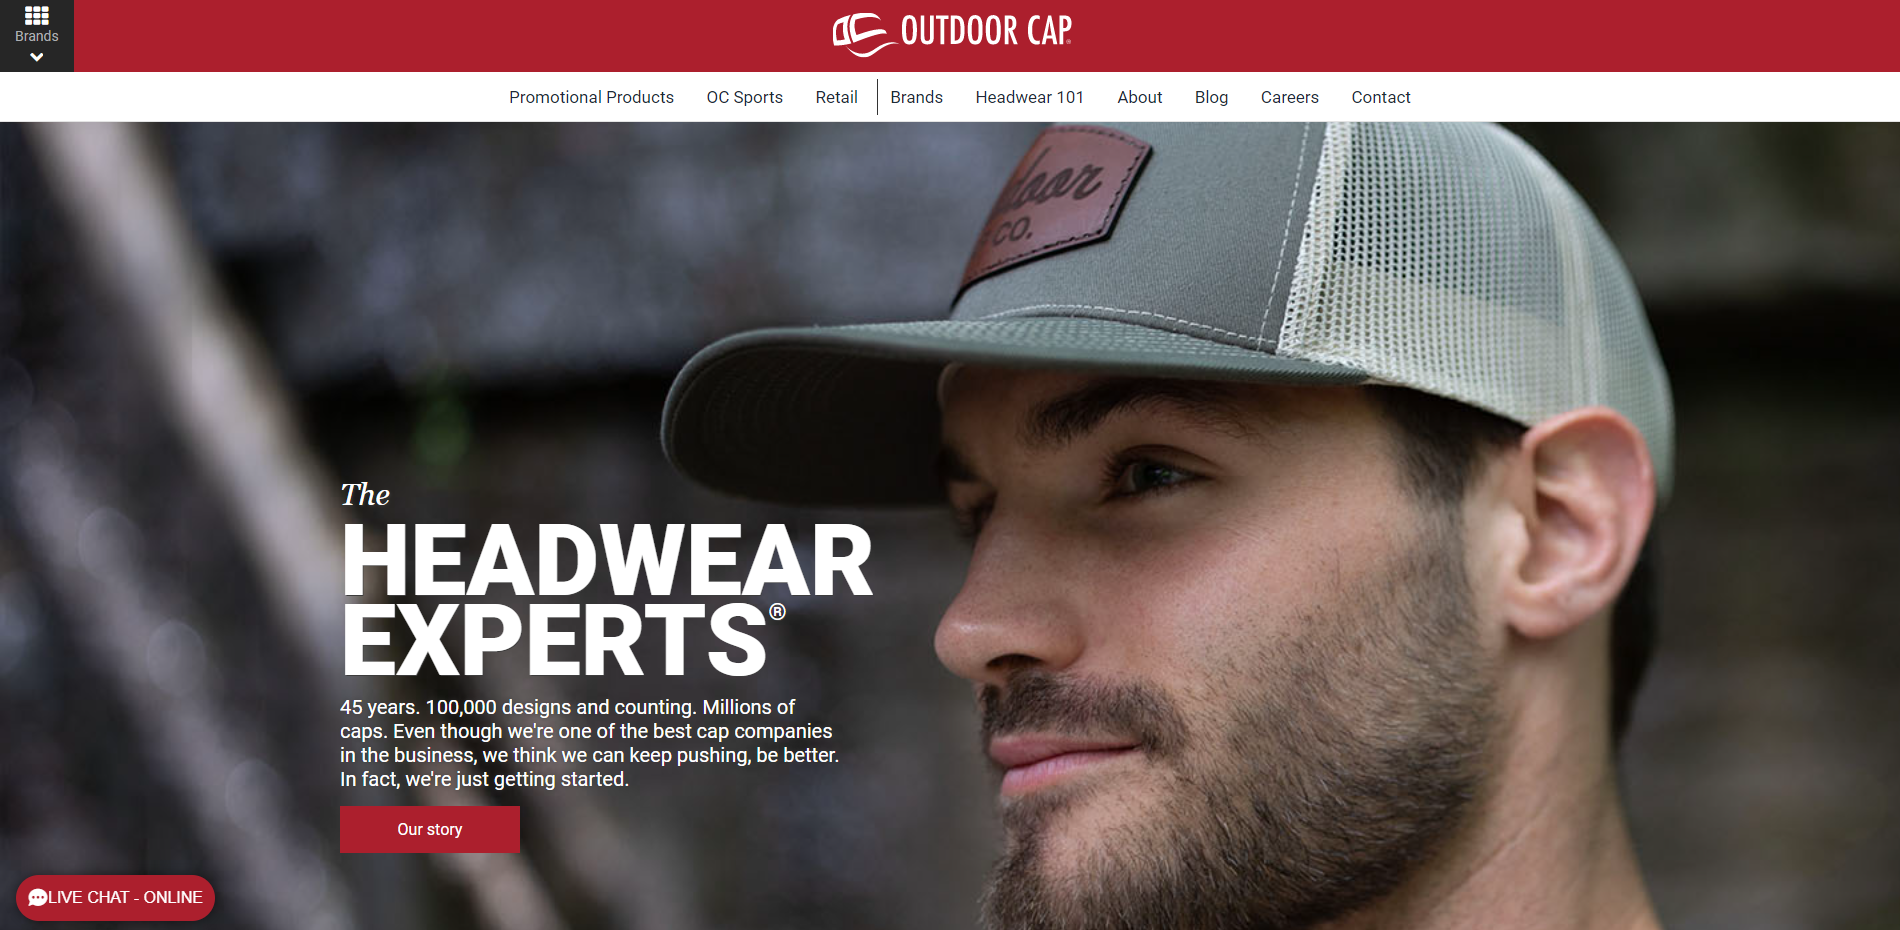Go to the Contact page

1381,97
